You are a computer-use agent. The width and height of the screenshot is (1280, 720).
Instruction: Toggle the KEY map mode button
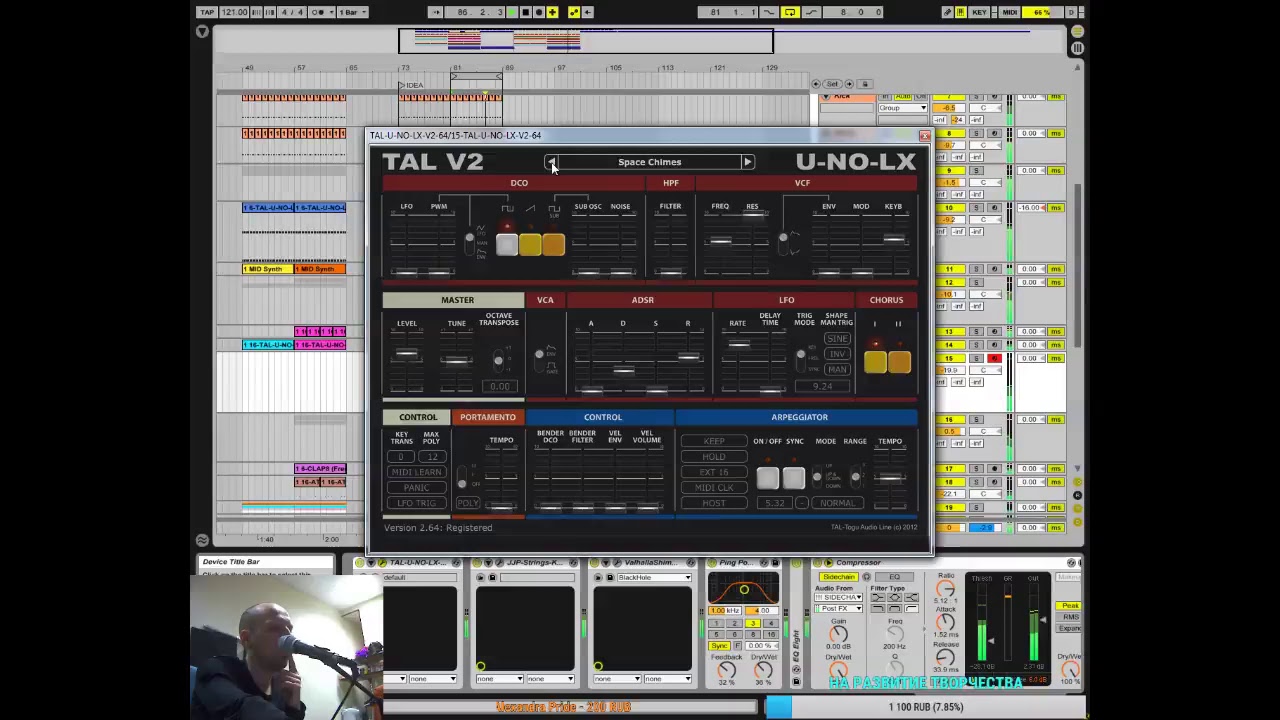tap(979, 12)
